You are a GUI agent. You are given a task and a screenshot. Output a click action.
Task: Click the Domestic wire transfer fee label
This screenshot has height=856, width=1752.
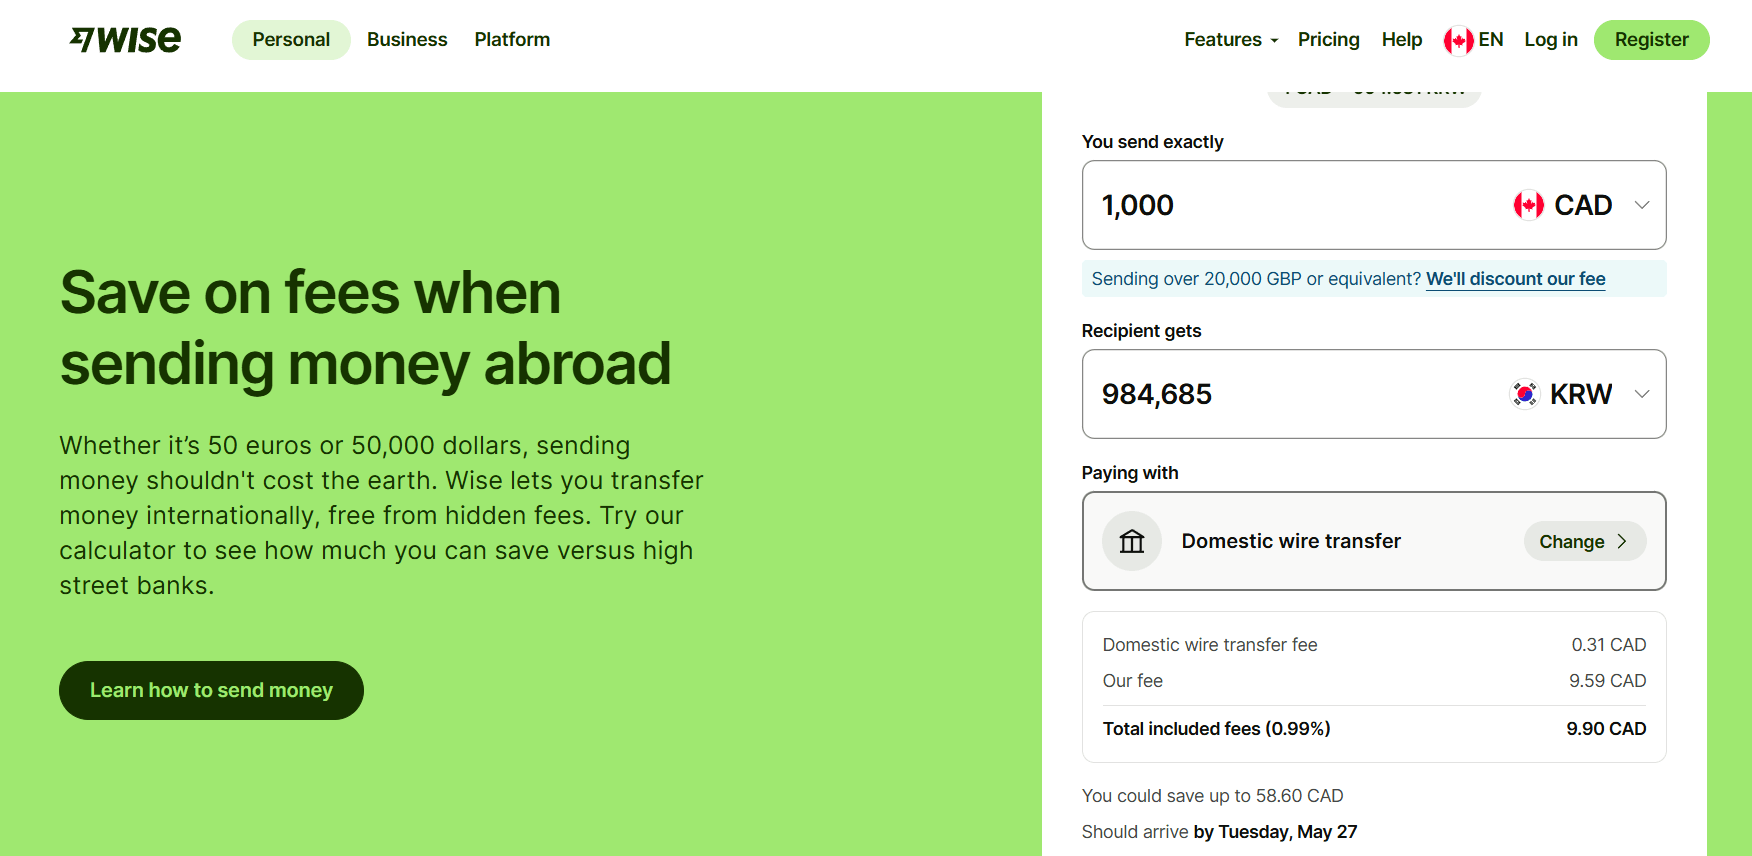[x=1210, y=645]
